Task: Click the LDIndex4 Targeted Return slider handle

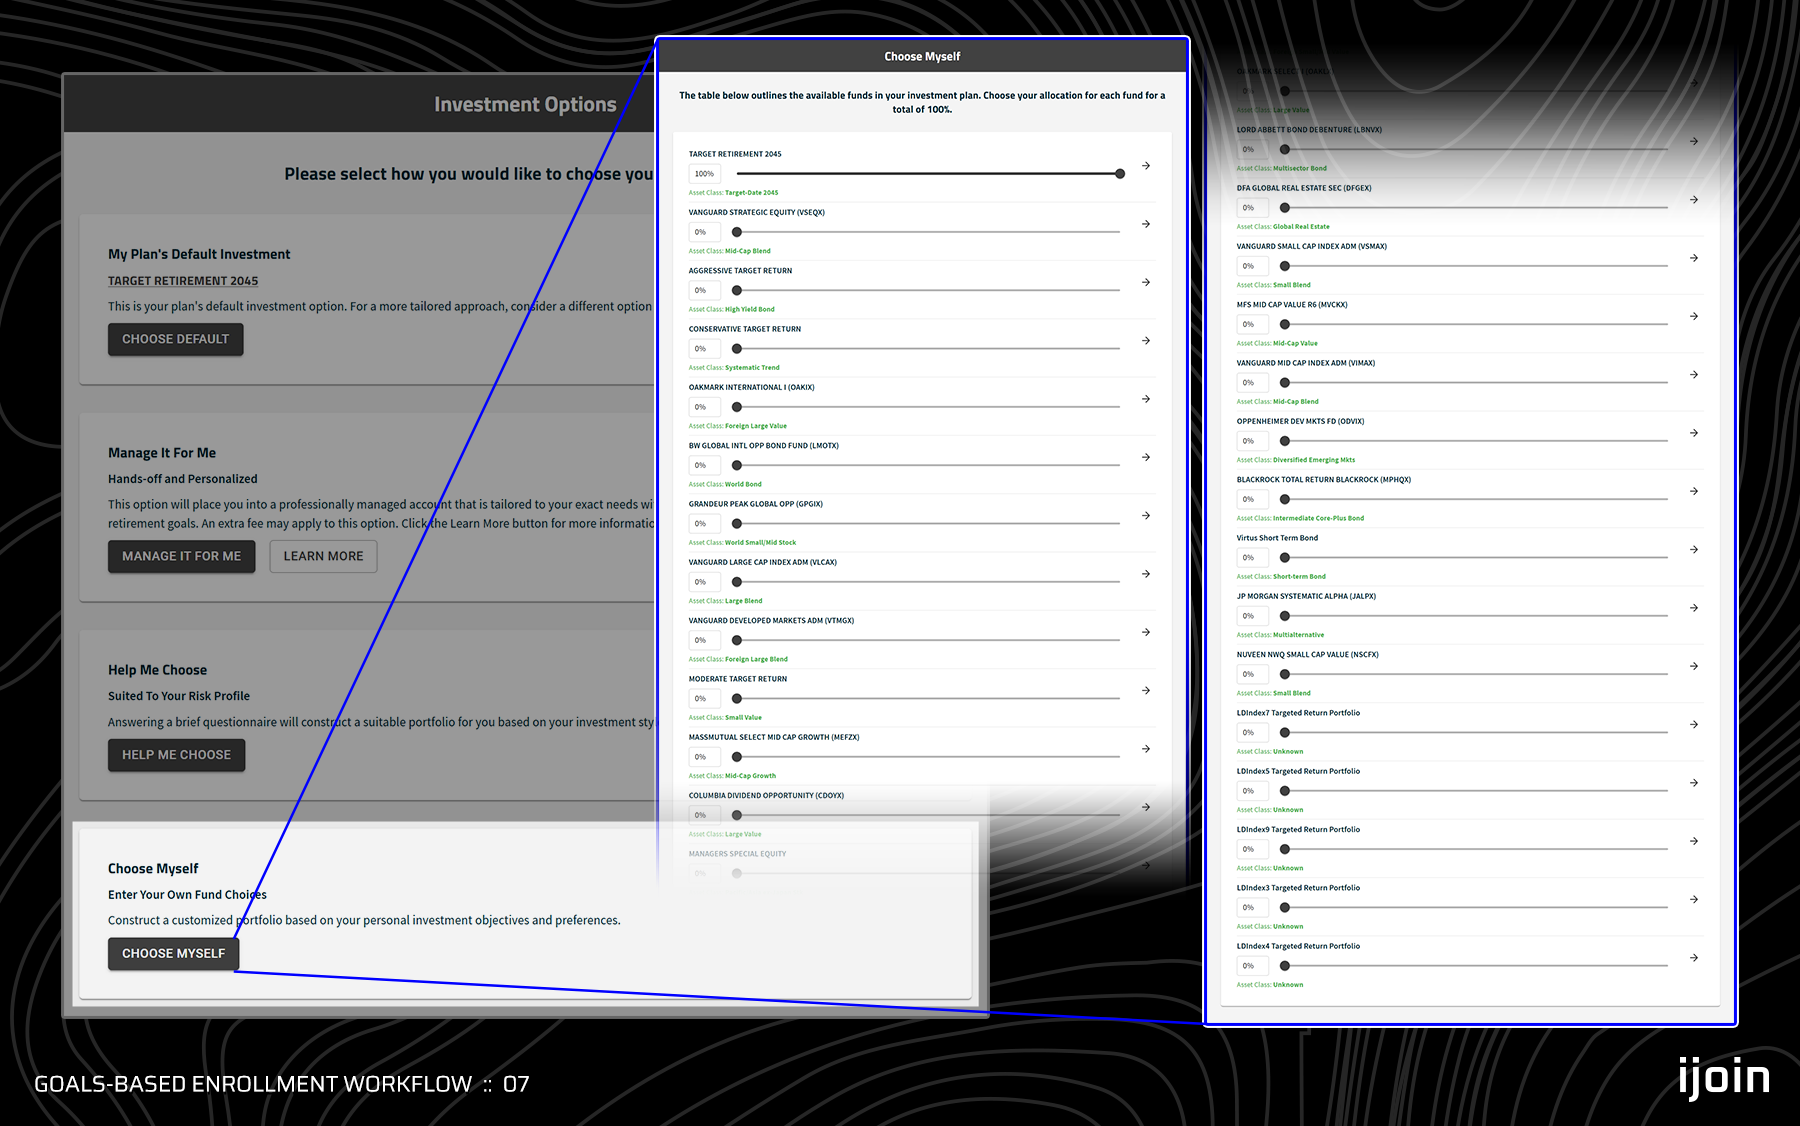Action: pyautogui.click(x=1285, y=966)
